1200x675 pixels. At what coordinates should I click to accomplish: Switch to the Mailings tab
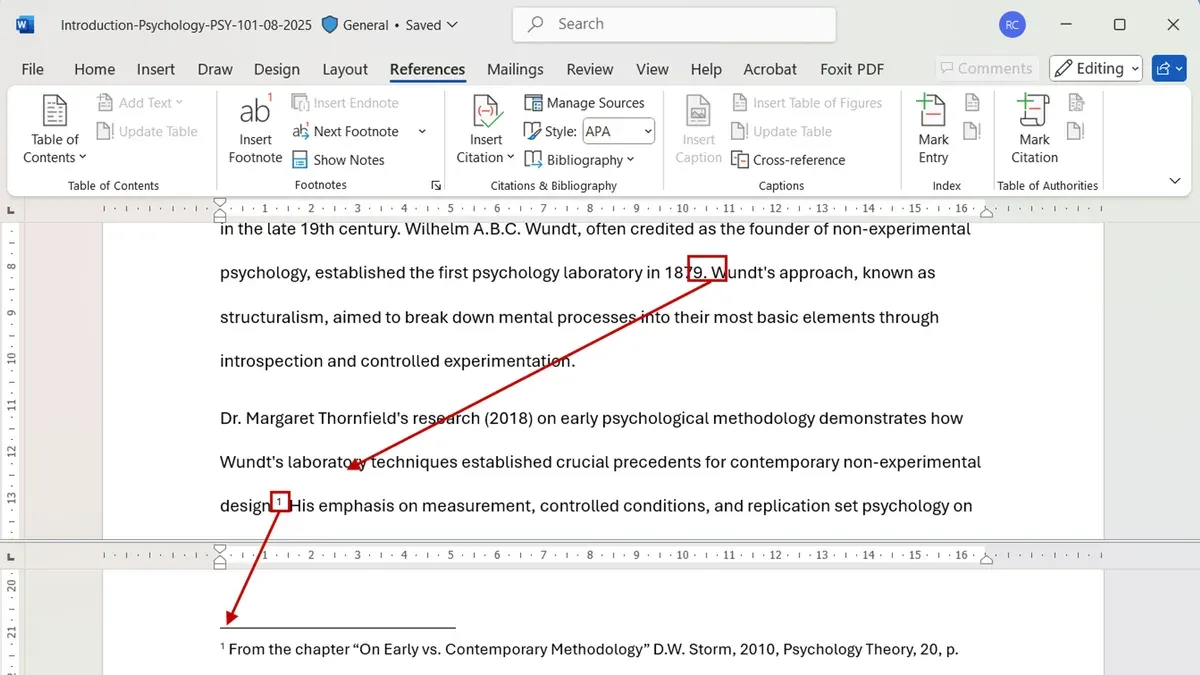point(515,69)
